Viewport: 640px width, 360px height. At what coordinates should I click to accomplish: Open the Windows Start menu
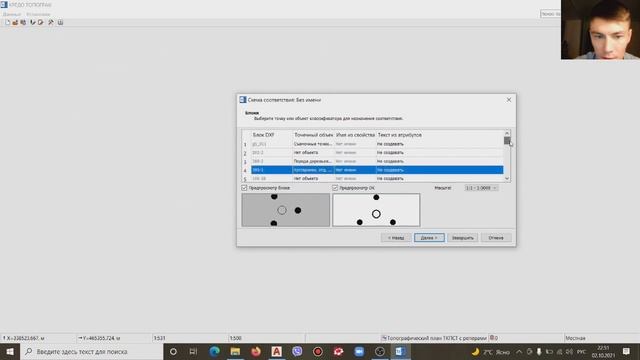[x=10, y=351]
